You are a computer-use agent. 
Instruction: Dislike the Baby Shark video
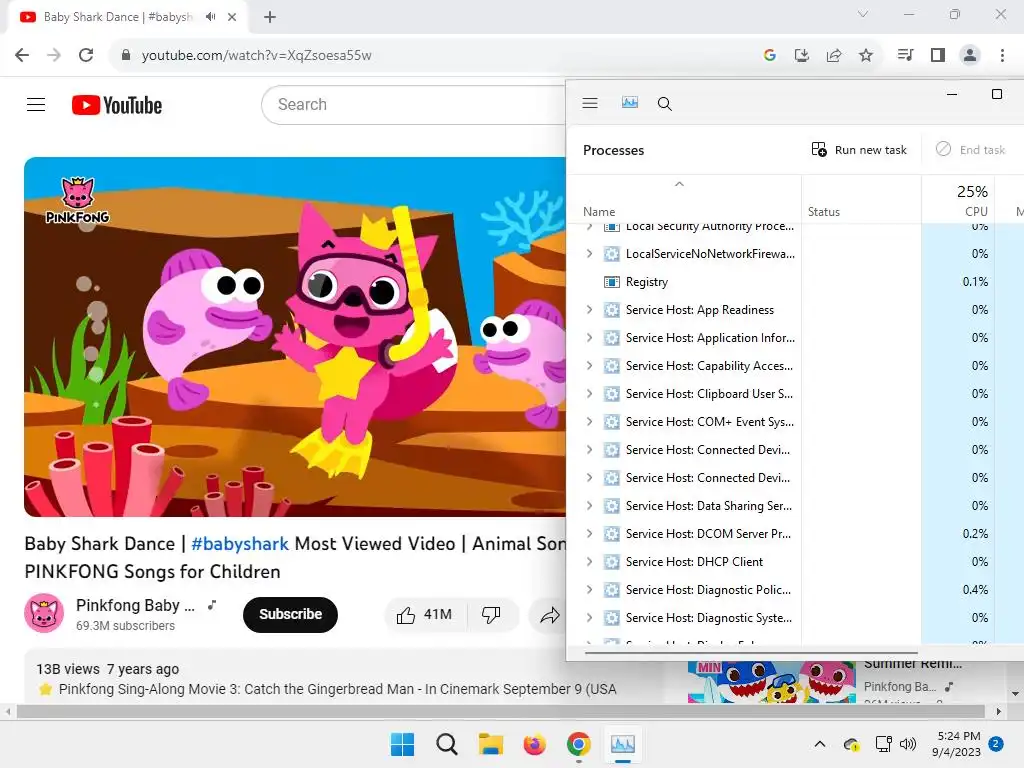(x=491, y=615)
